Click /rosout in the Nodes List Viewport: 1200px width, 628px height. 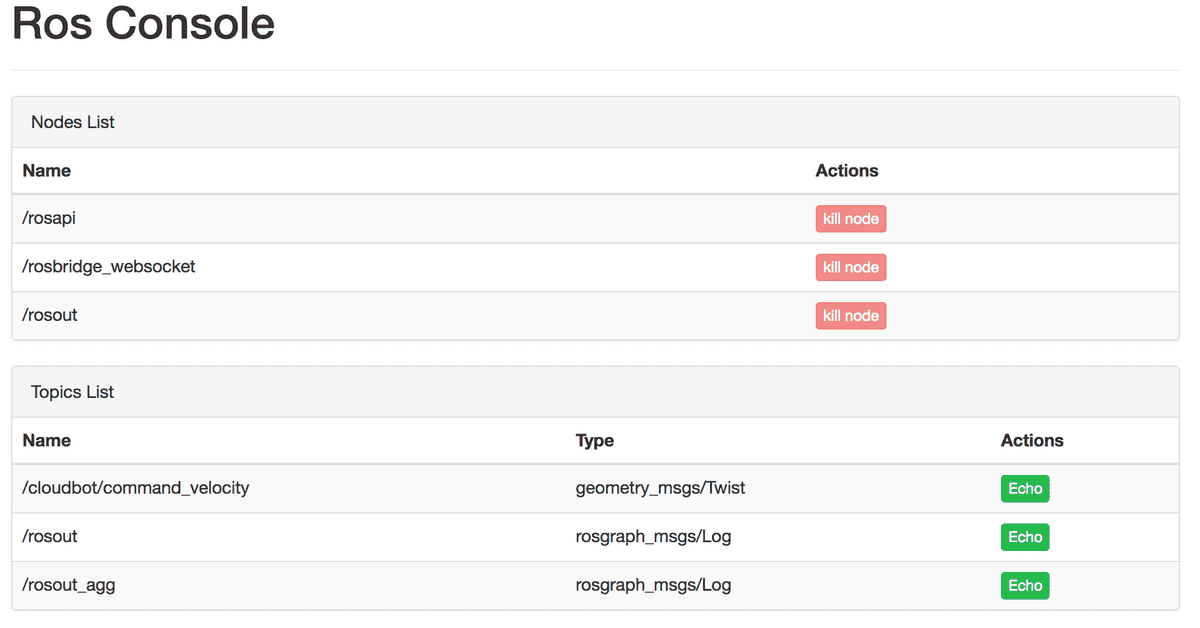[x=50, y=315]
